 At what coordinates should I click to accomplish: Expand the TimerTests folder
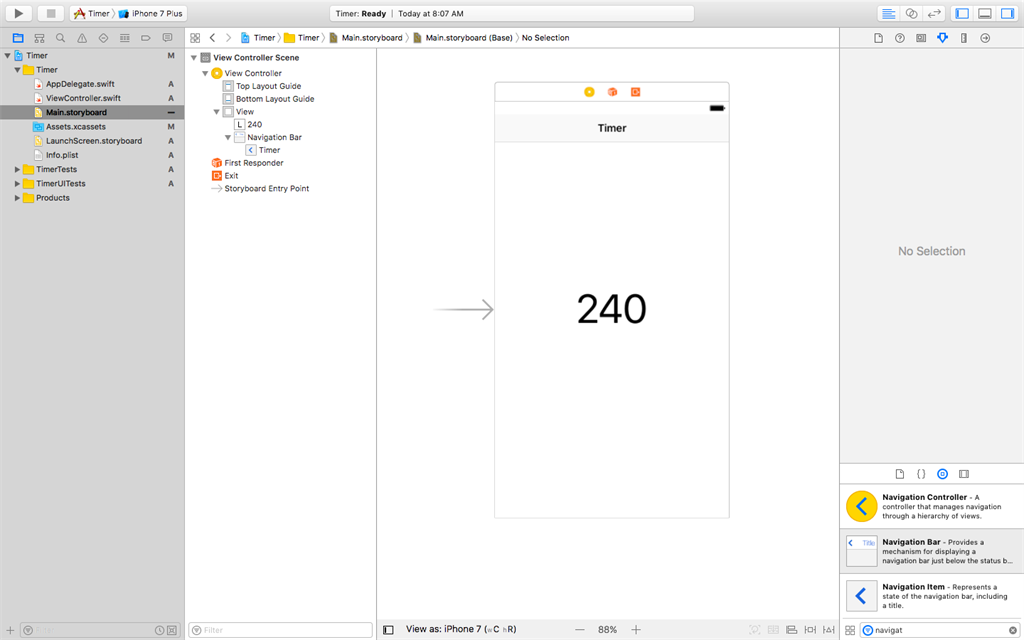click(x=17, y=169)
